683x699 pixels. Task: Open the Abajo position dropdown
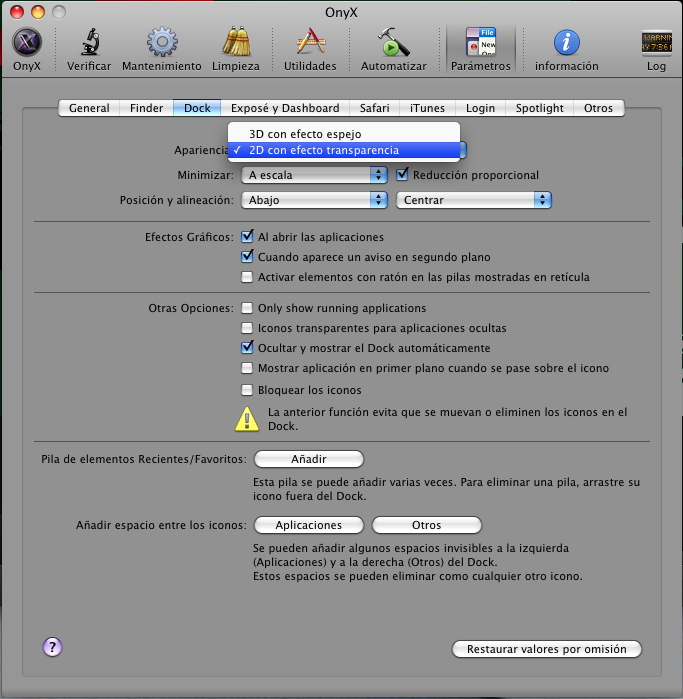314,200
